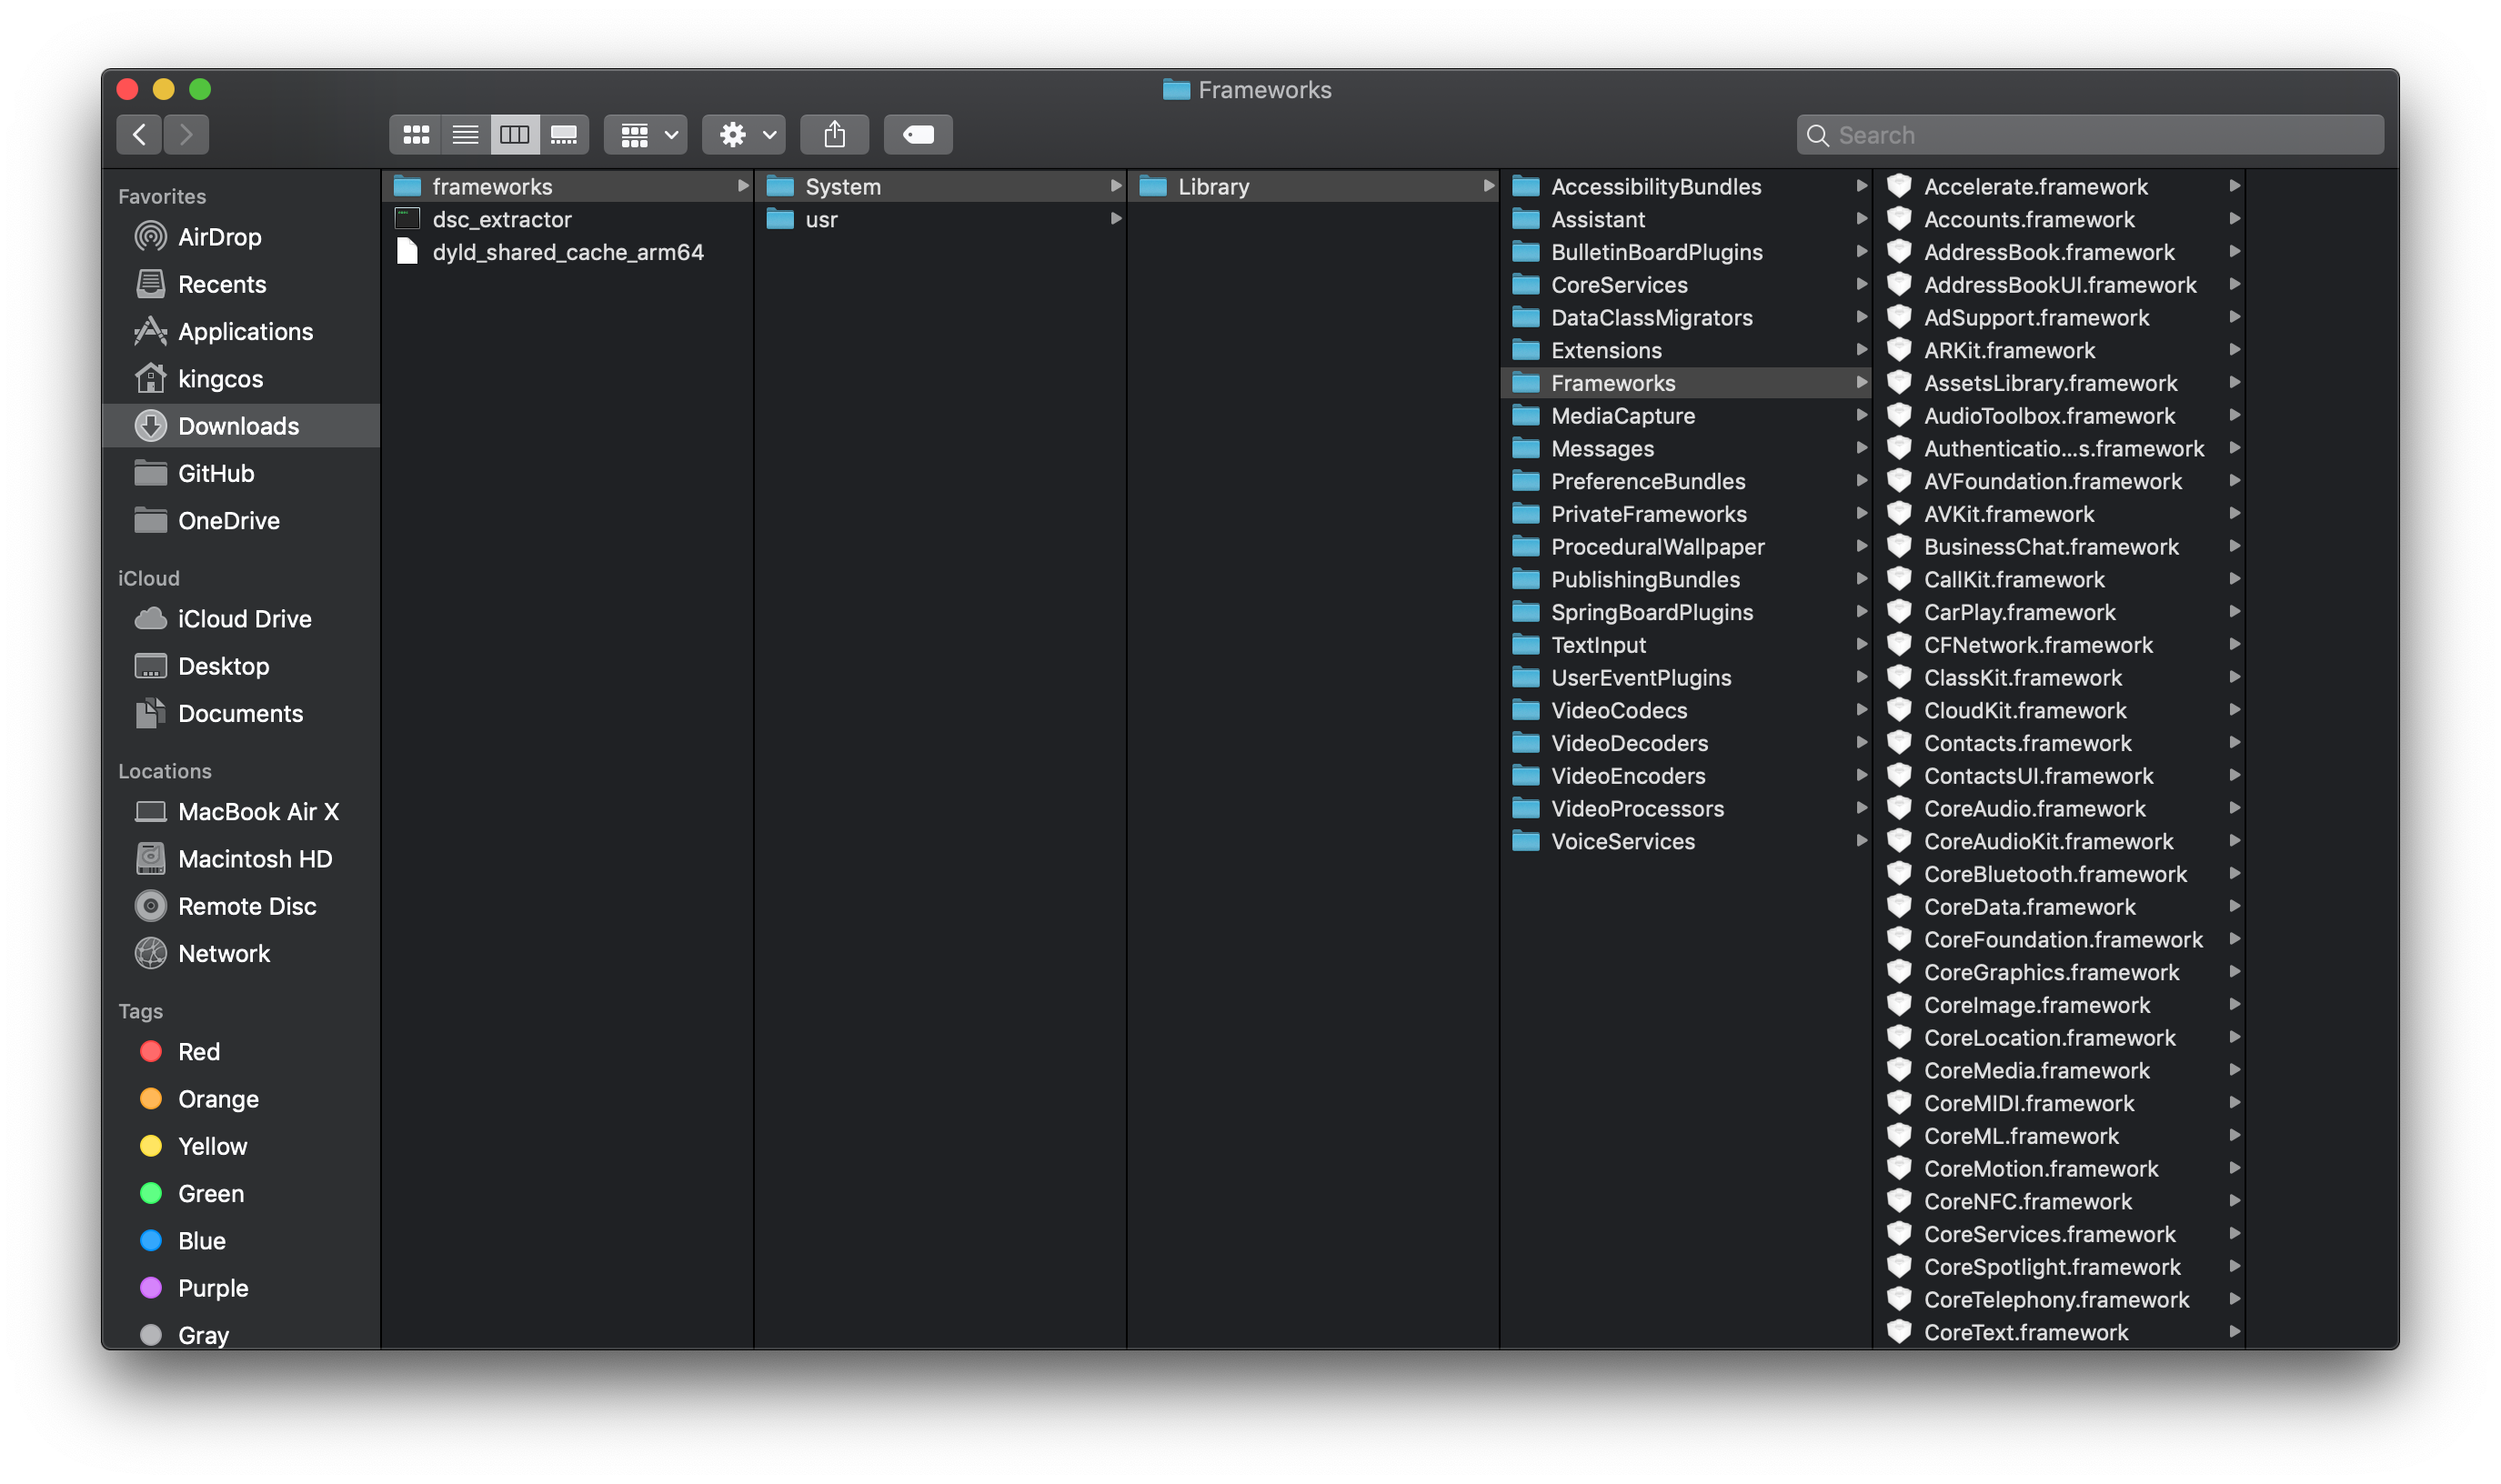
Task: Select the dsc_extractor executable file
Action: coord(501,220)
